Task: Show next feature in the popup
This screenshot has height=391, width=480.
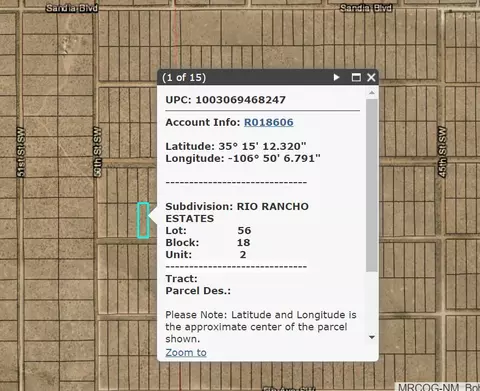Action: click(x=336, y=77)
